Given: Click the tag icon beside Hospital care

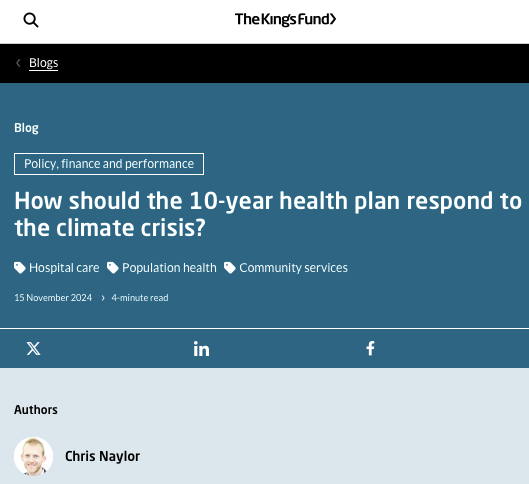Looking at the screenshot, I should (x=20, y=268).
